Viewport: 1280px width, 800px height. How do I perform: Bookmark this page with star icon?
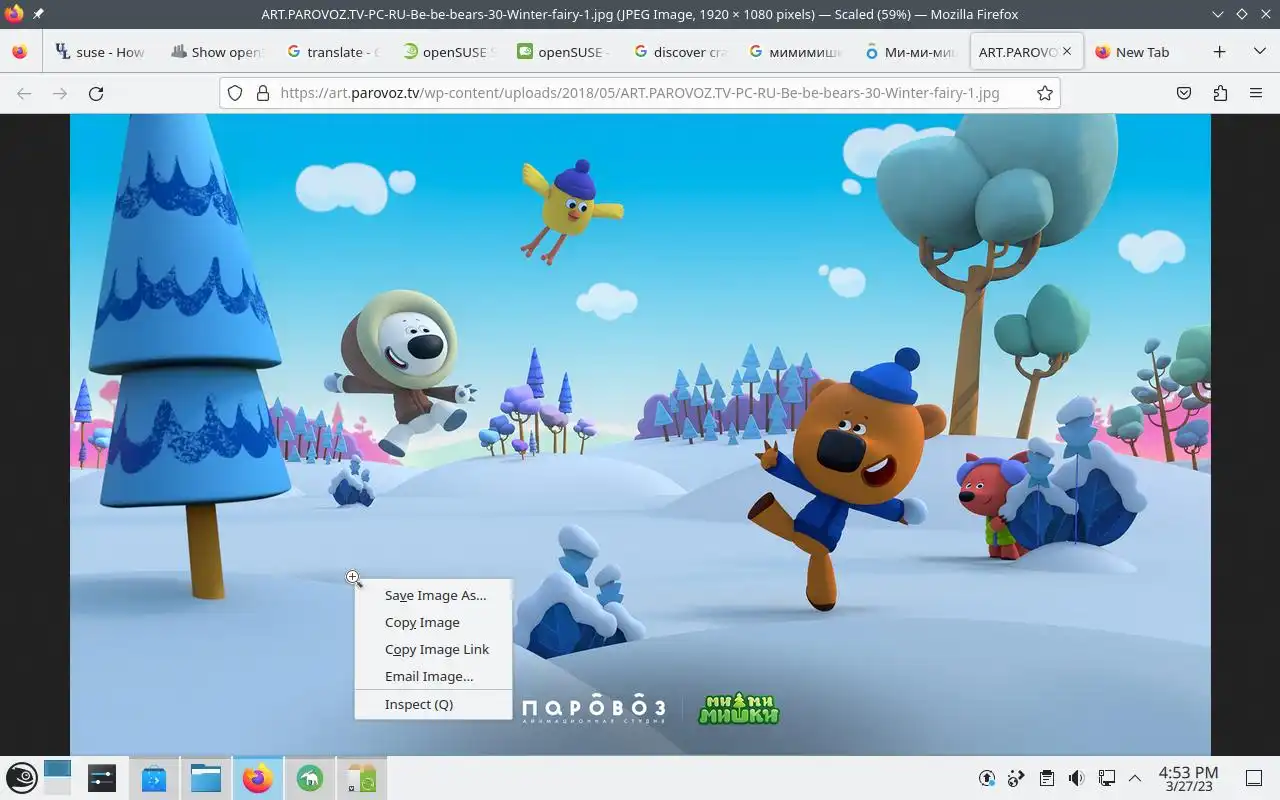(x=1045, y=93)
